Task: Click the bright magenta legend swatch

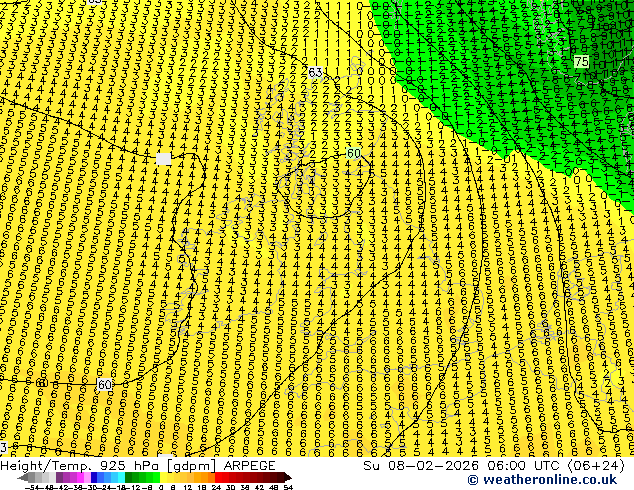Action: [x=80, y=477]
